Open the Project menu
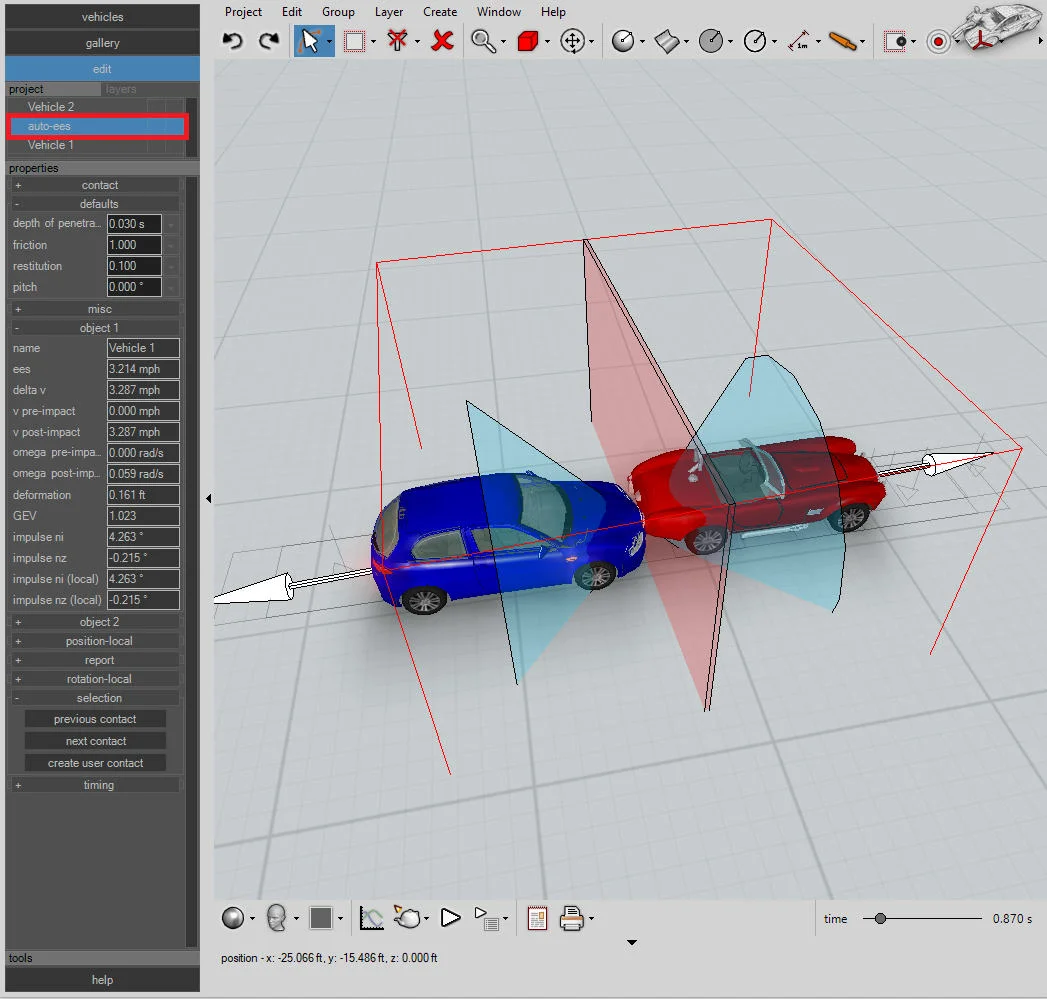1047x999 pixels. (243, 11)
